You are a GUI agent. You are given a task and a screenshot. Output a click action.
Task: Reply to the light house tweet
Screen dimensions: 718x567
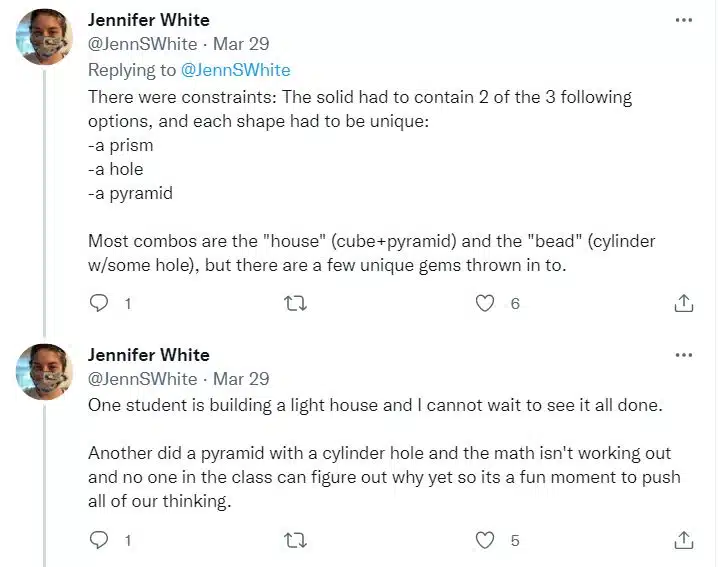click(x=98, y=540)
